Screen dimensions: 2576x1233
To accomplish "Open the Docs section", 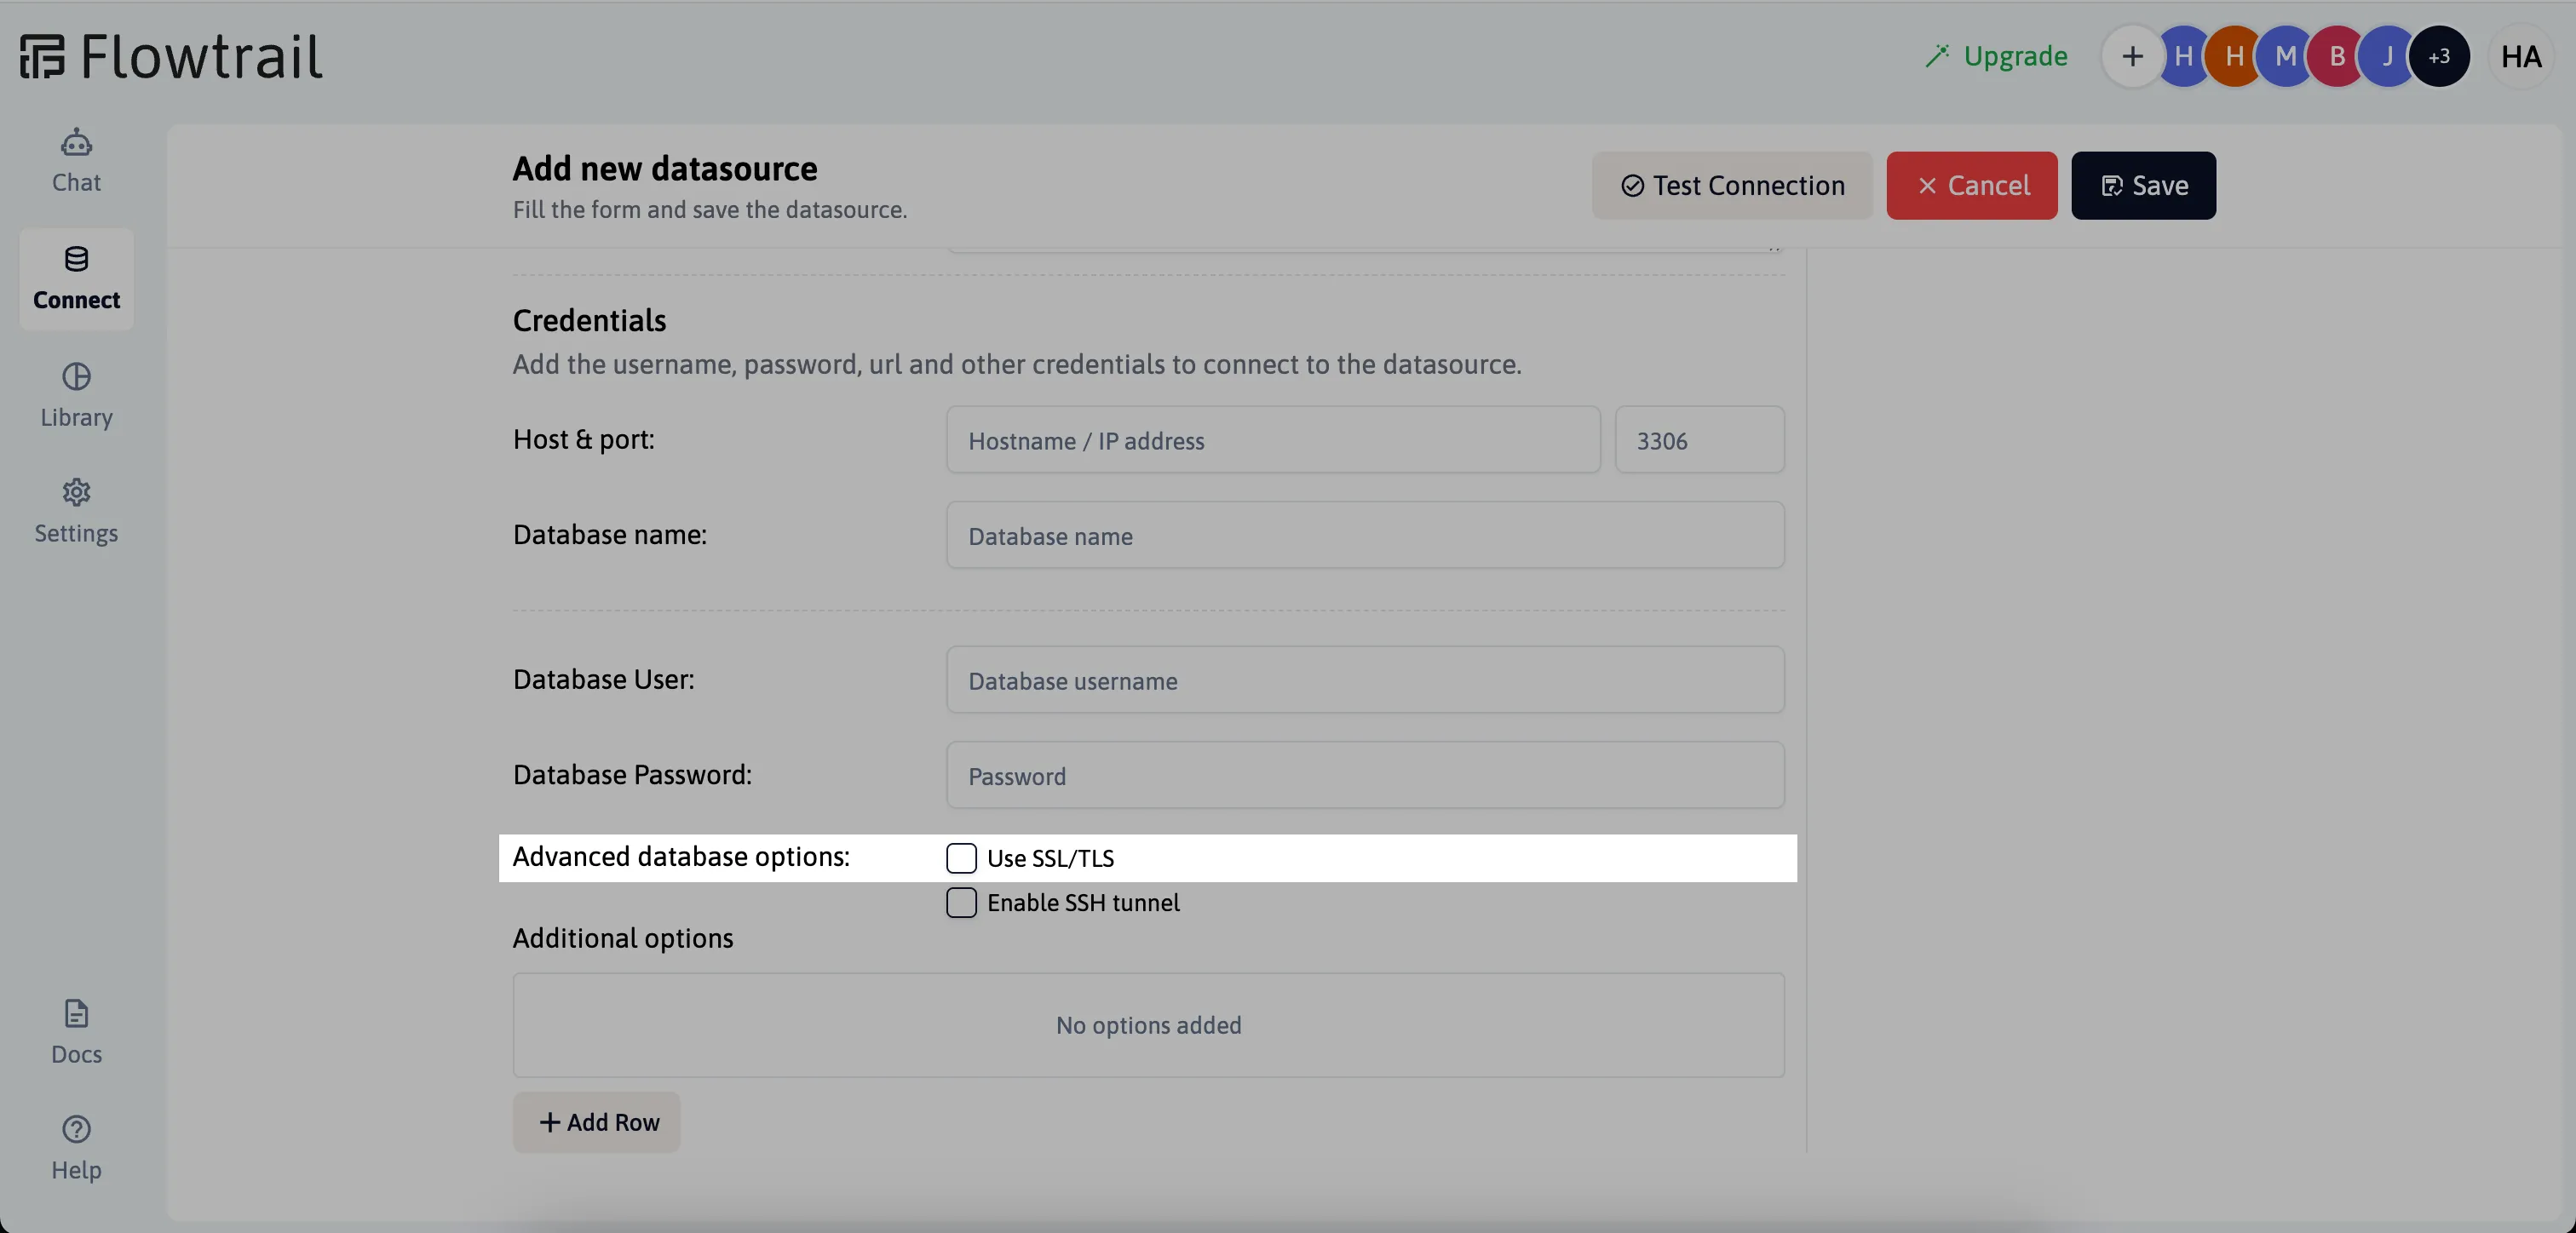I will click(x=76, y=1031).
